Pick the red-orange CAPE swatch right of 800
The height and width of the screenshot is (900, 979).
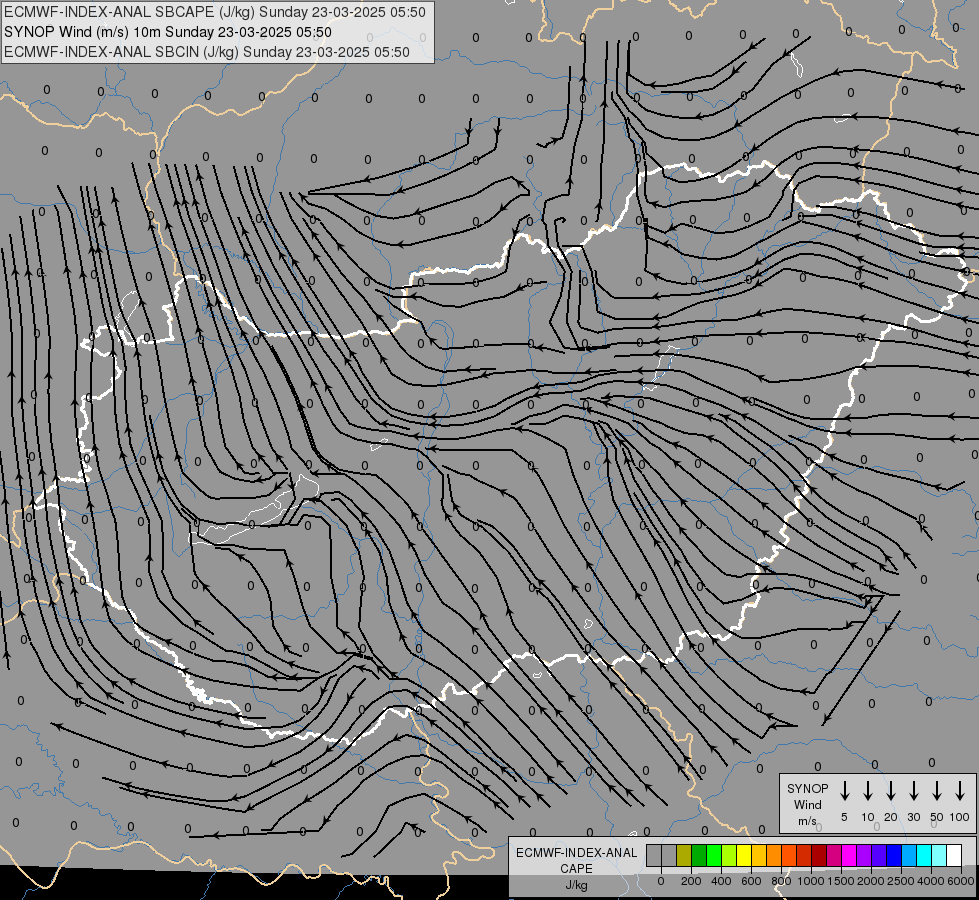click(x=789, y=855)
